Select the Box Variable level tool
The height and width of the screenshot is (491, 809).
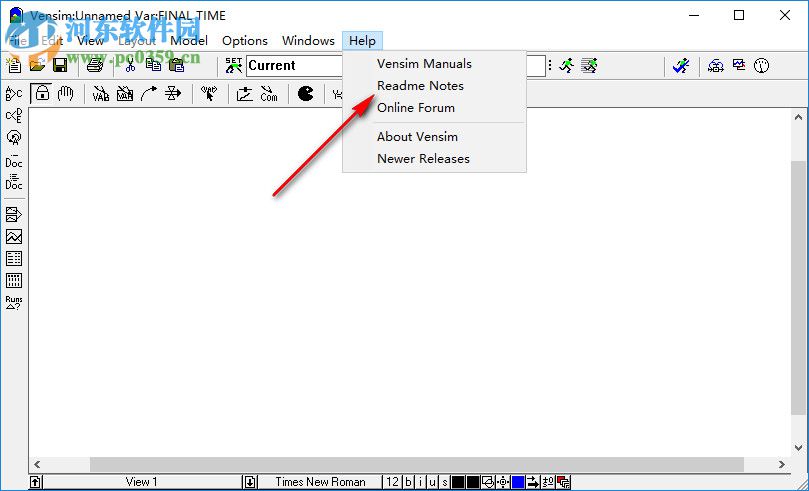tap(125, 93)
